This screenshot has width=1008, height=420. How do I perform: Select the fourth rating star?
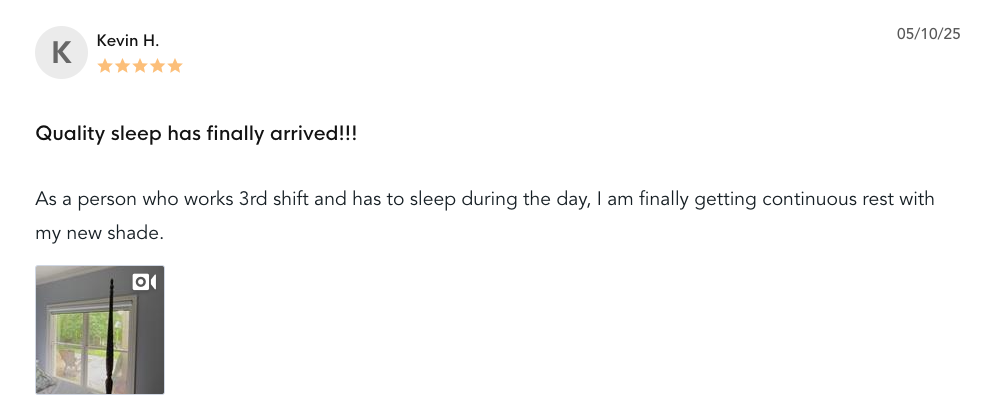(157, 66)
